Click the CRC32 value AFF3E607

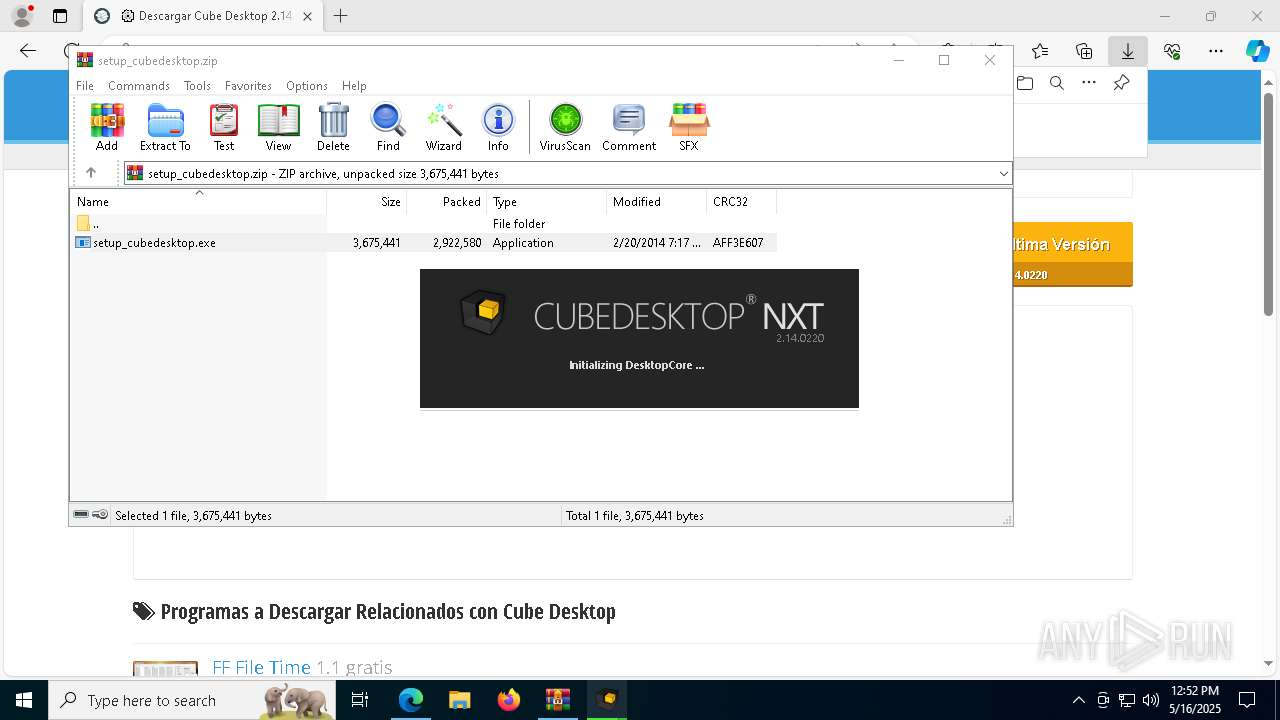point(738,243)
